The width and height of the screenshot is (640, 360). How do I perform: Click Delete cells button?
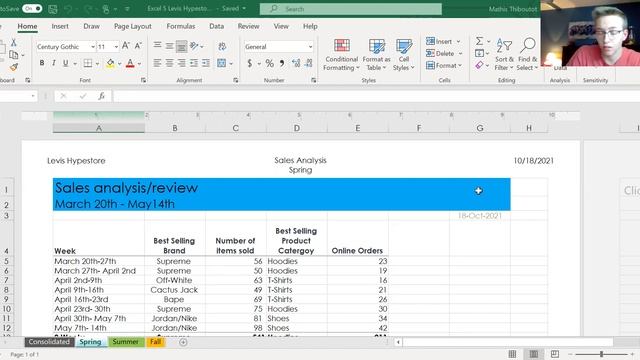(444, 53)
